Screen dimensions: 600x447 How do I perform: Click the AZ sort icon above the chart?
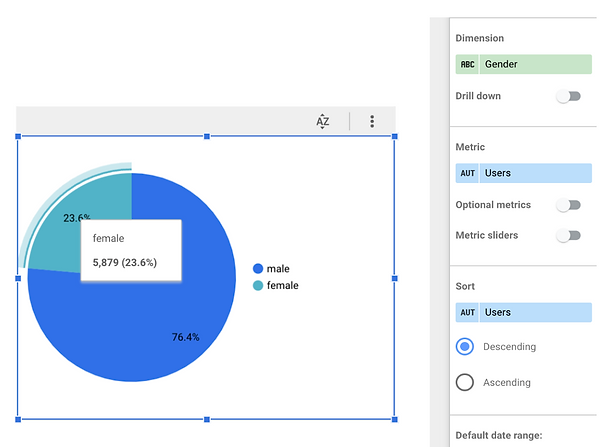[x=323, y=121]
